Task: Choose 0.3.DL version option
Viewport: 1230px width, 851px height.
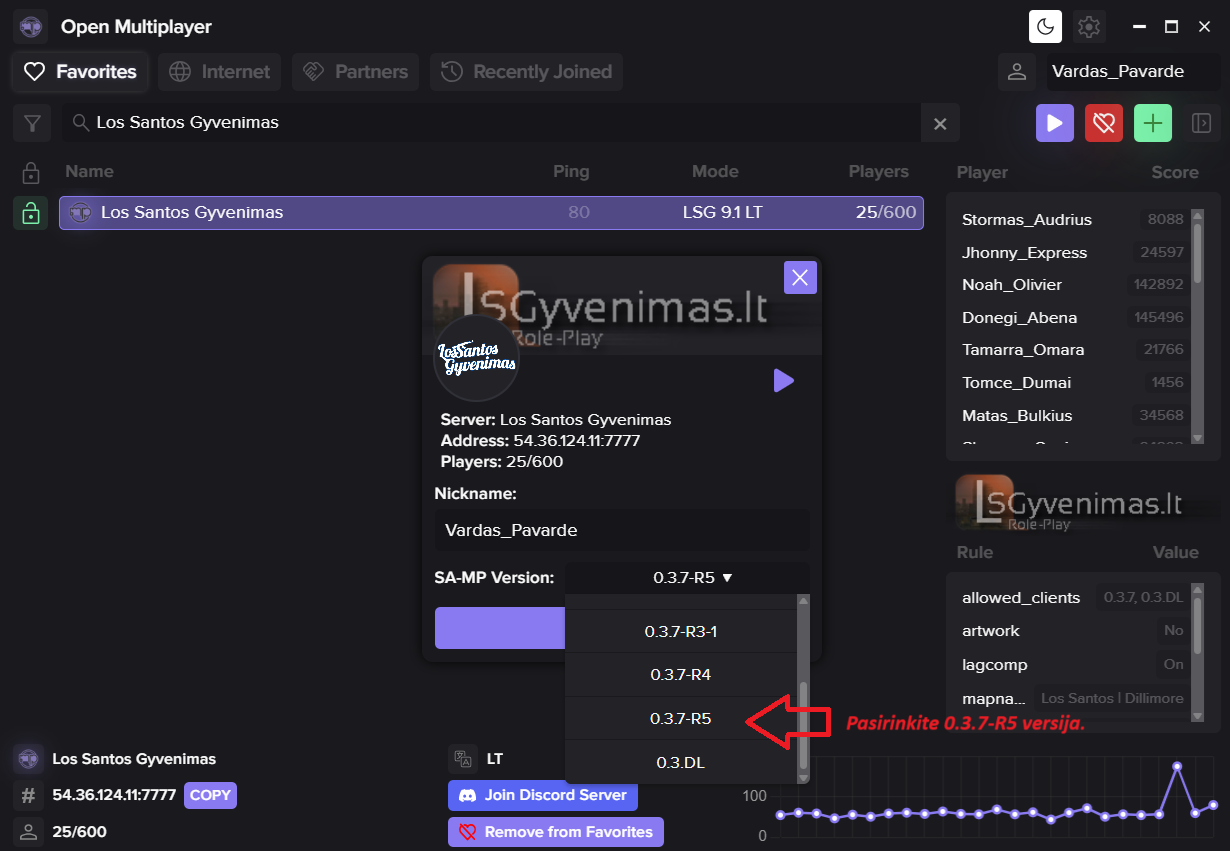Action: [680, 762]
